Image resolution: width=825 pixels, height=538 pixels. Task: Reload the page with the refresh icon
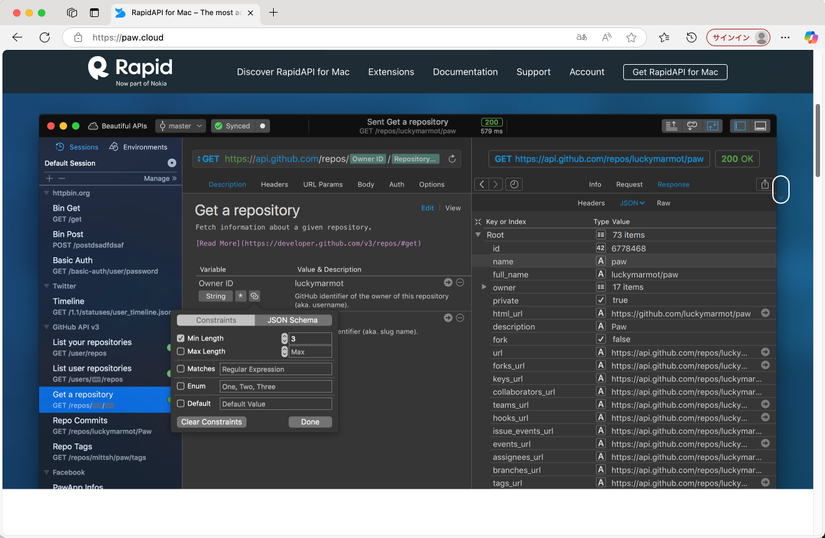pyautogui.click(x=45, y=37)
